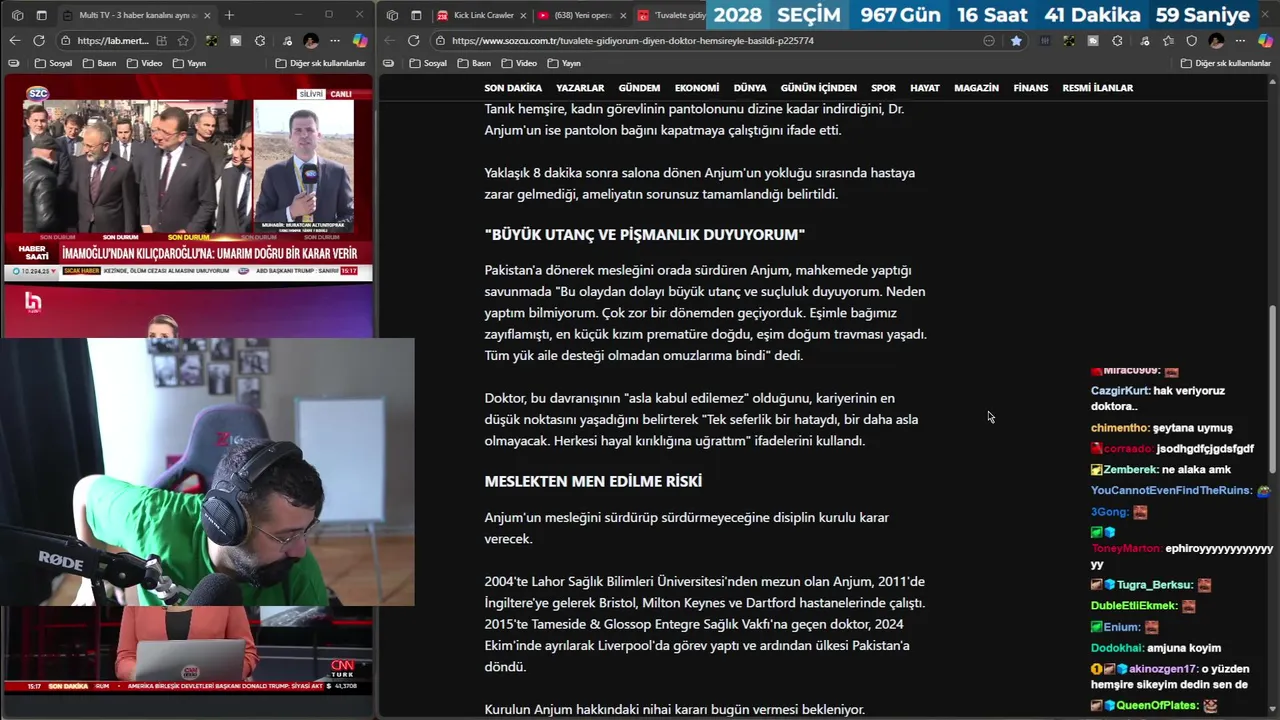
Task: Open Settings and more in Sözcü window
Action: point(1240,41)
